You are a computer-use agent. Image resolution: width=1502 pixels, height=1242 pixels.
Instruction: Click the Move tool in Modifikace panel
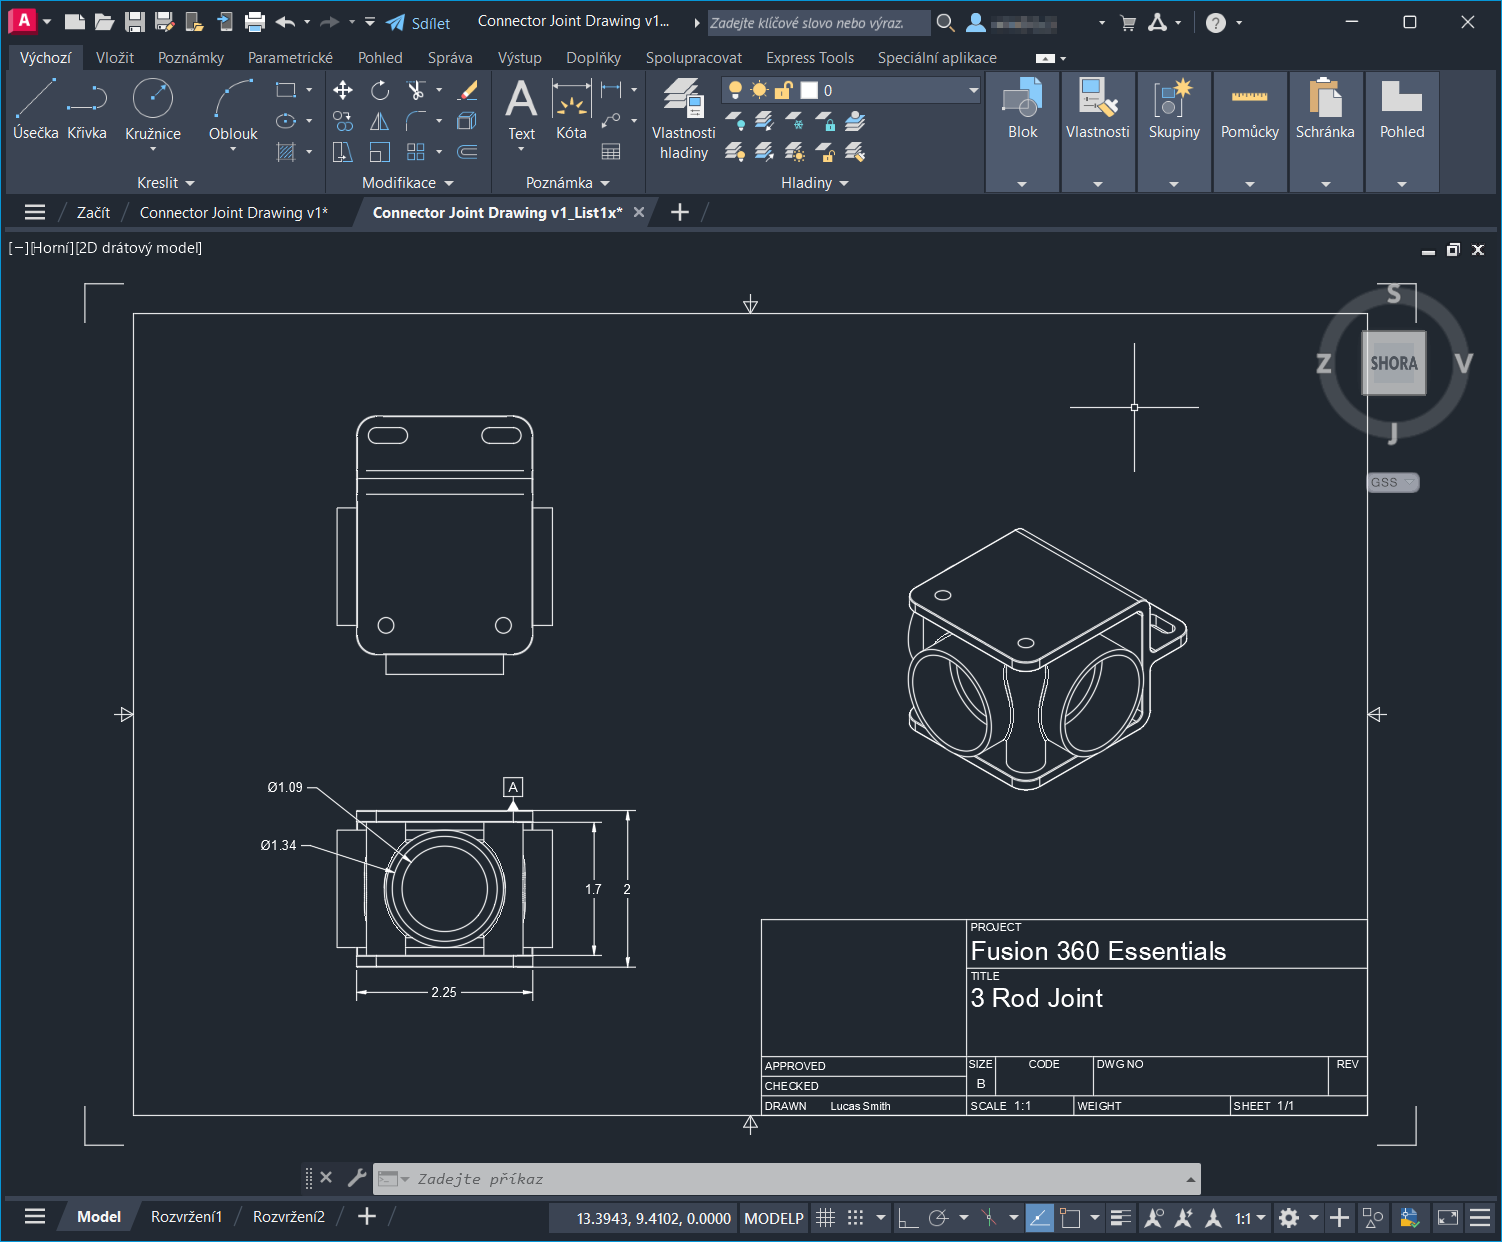[342, 91]
